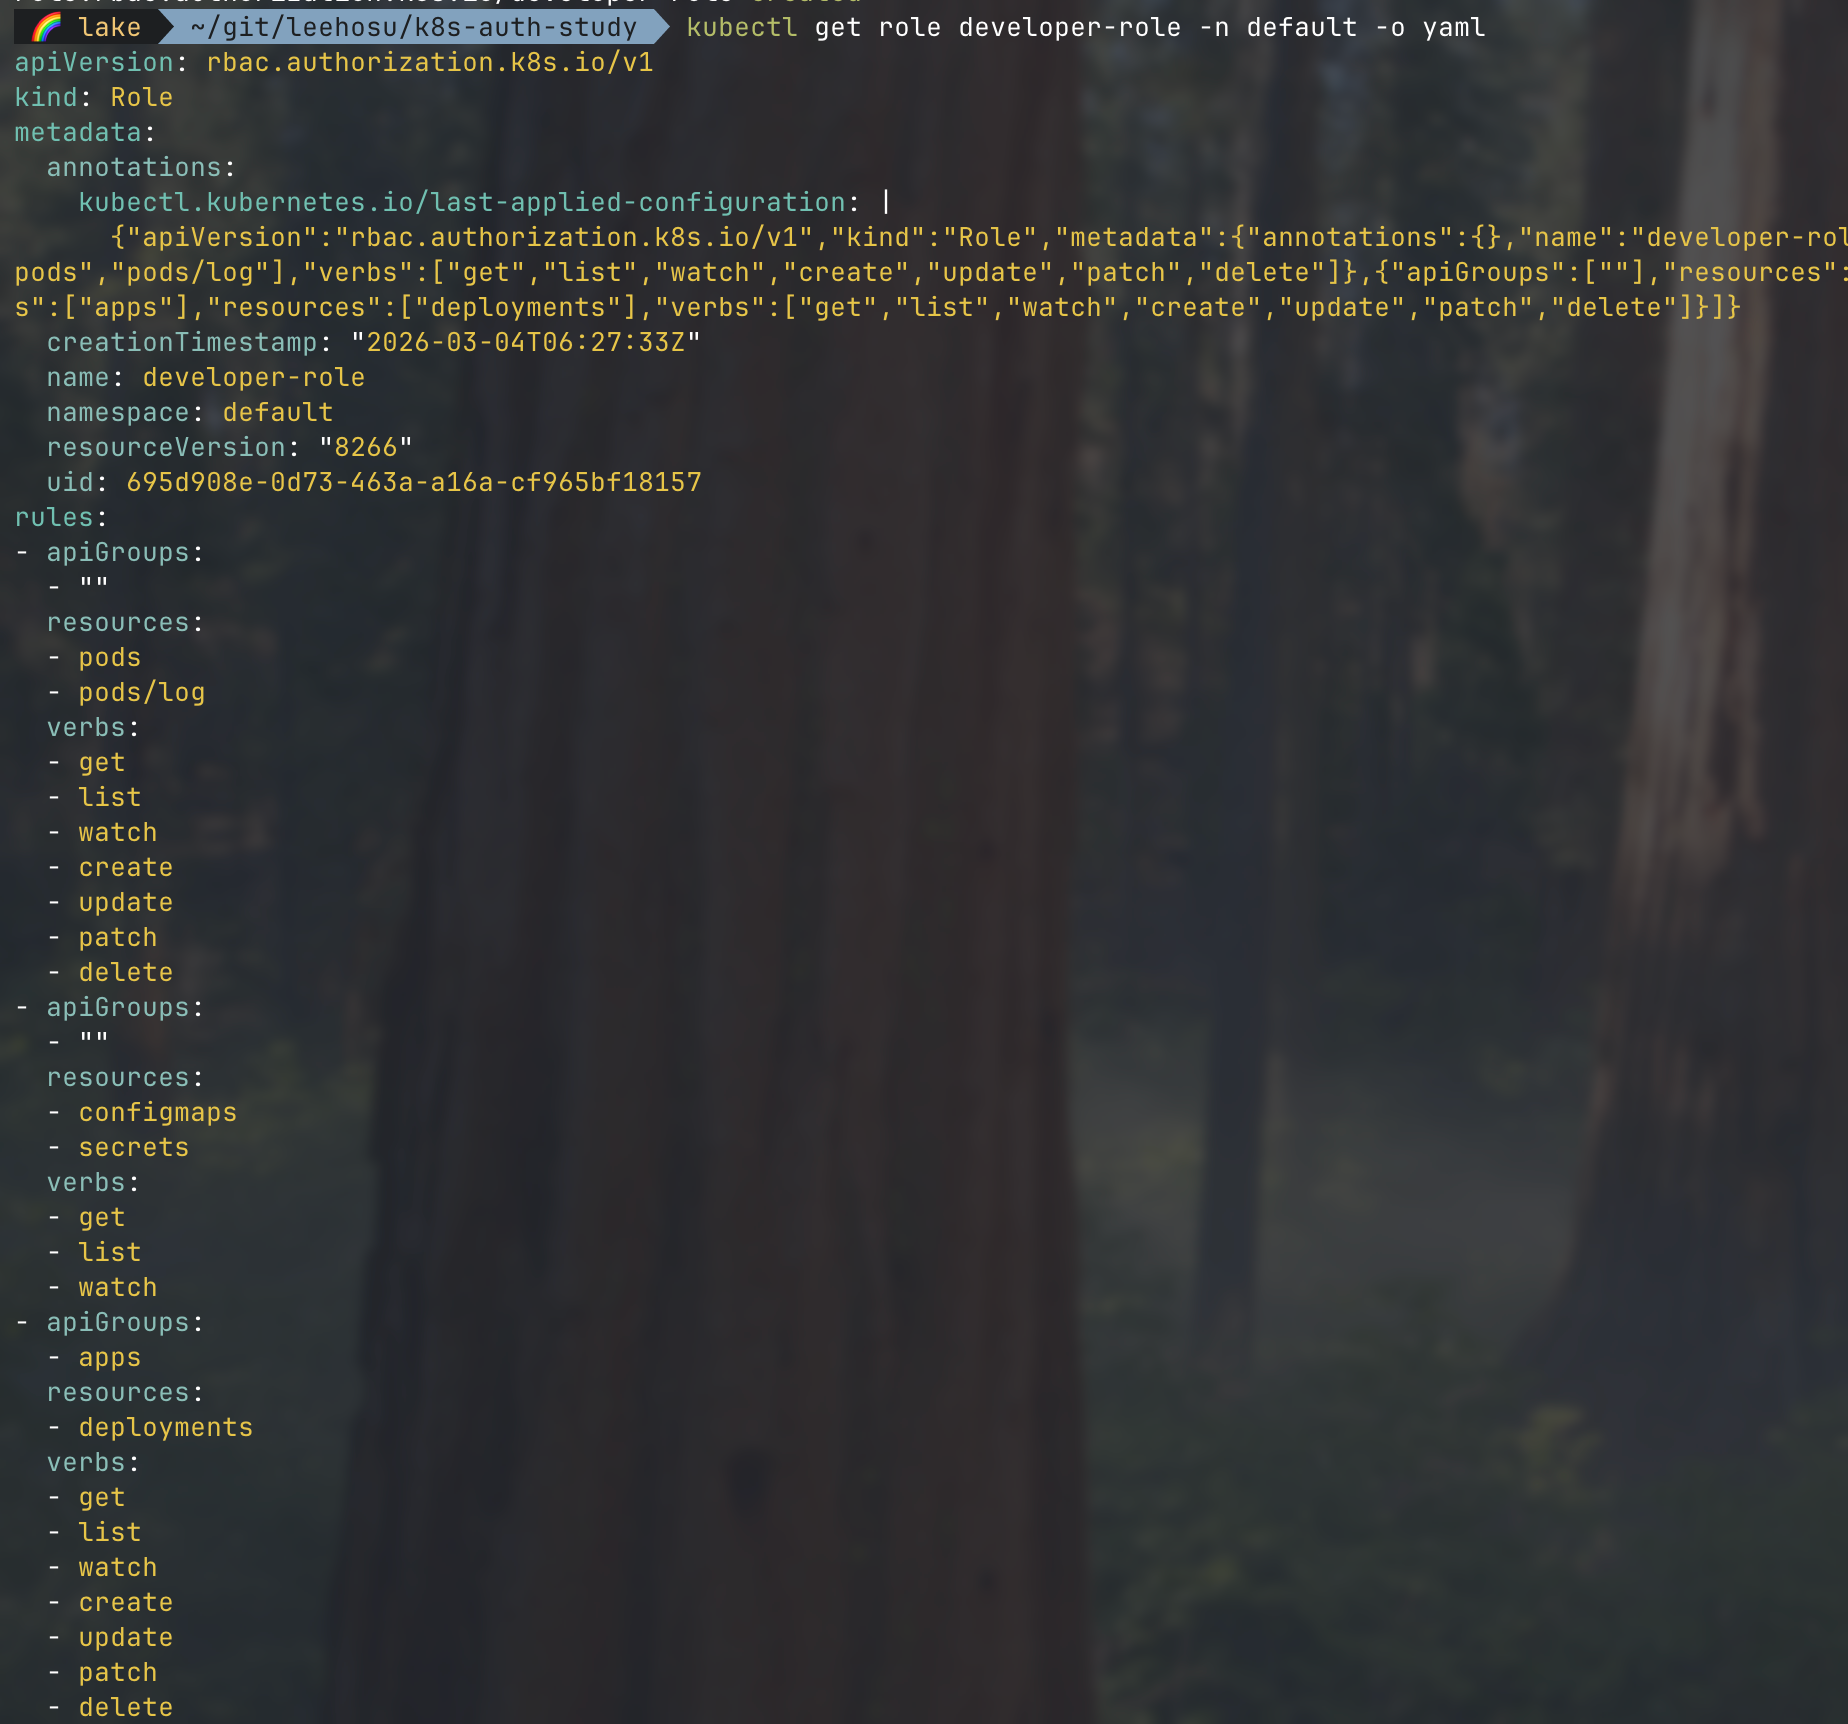Click the apiVersion rbac.authorization.k8s.io/v1 line
Viewport: 1848px width, 1724px height.
334,62
